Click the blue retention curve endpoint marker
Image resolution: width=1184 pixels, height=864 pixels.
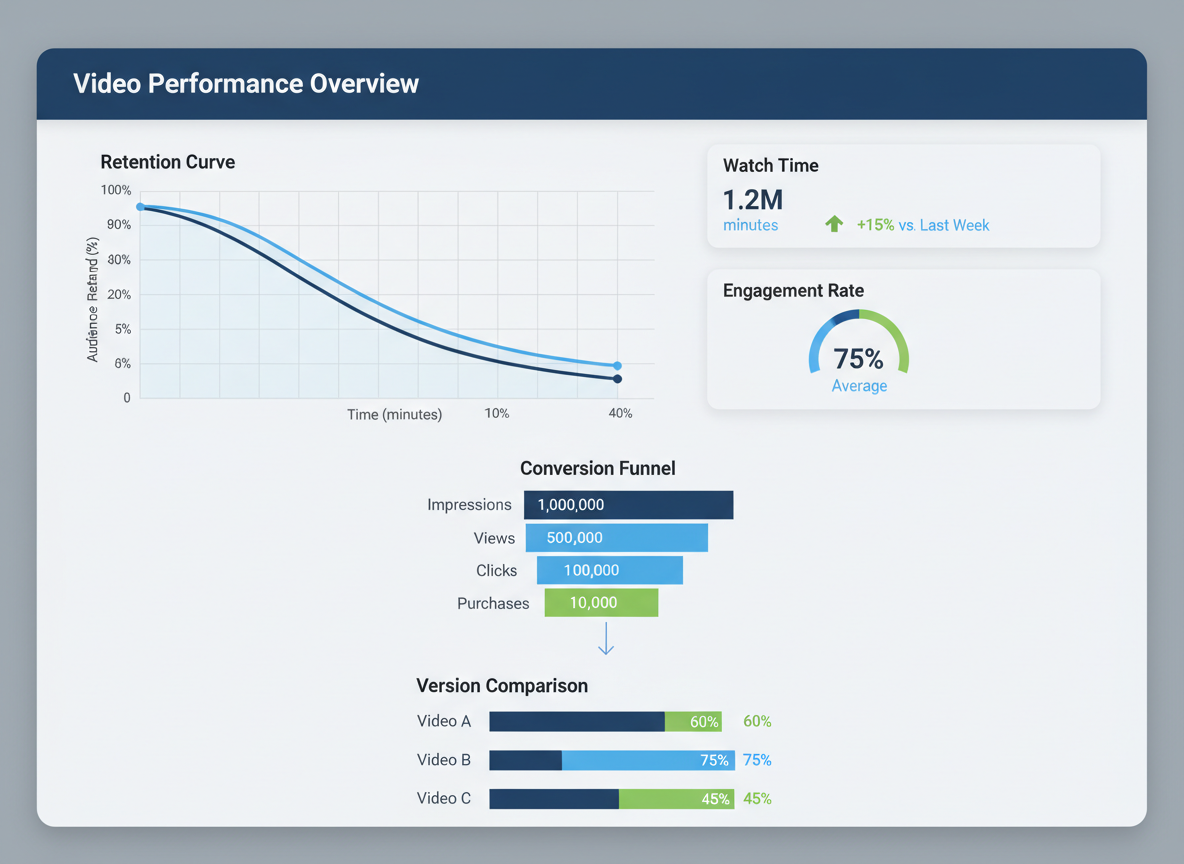coord(618,366)
